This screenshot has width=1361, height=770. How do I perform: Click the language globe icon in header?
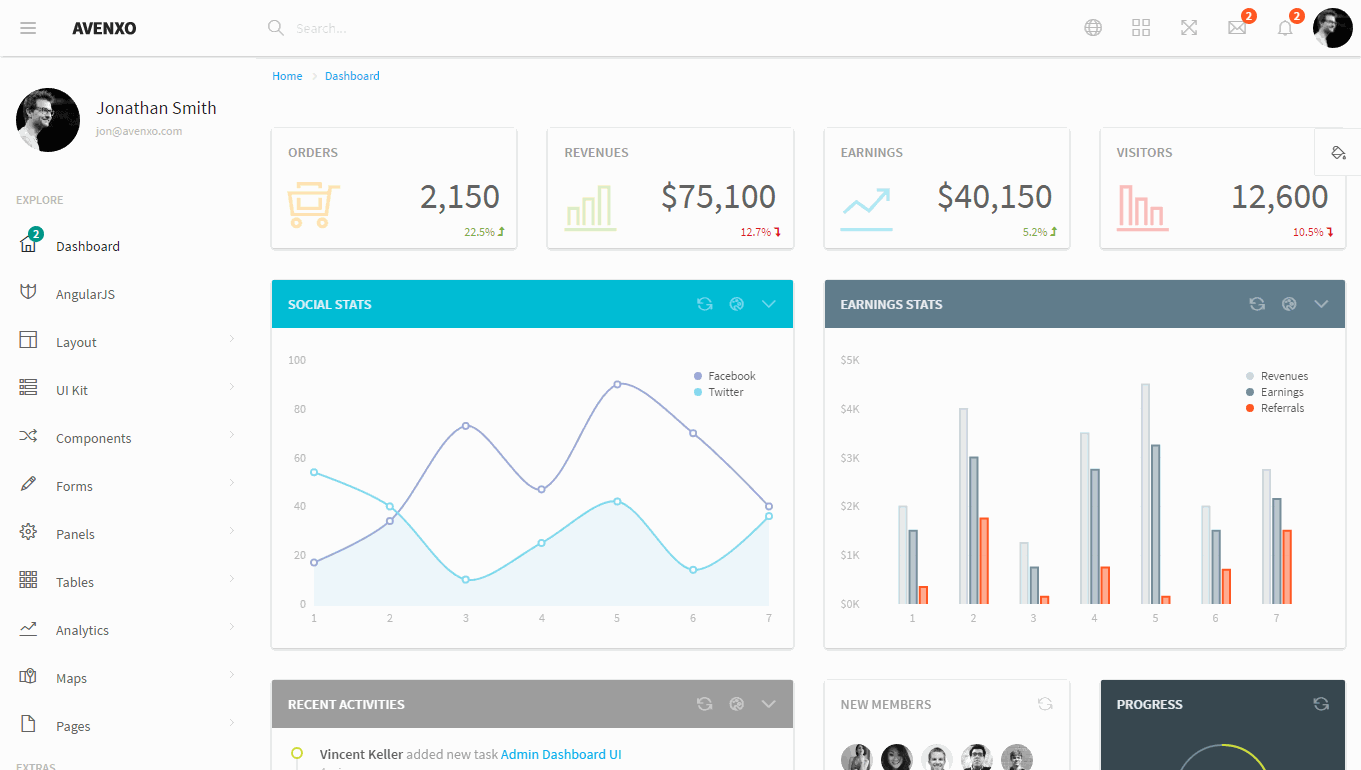(x=1092, y=27)
